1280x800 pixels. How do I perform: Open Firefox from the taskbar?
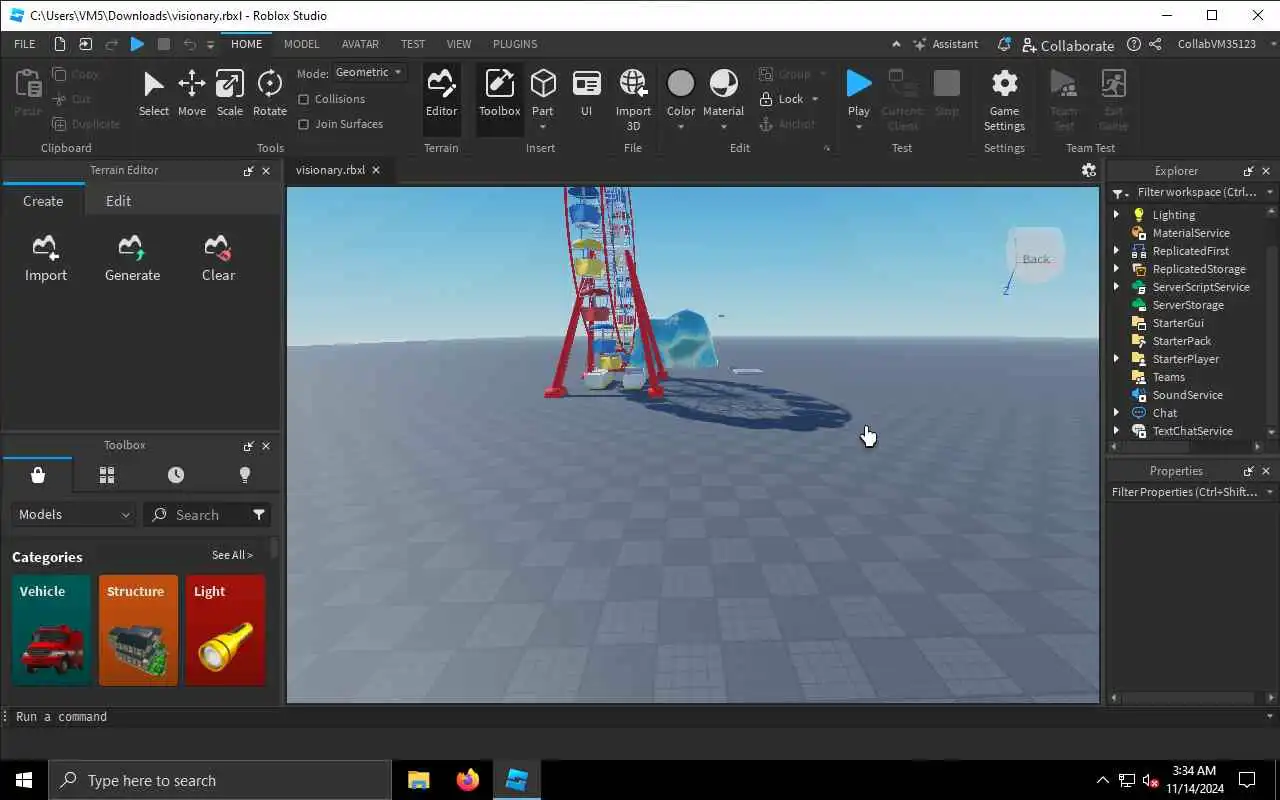tap(467, 780)
